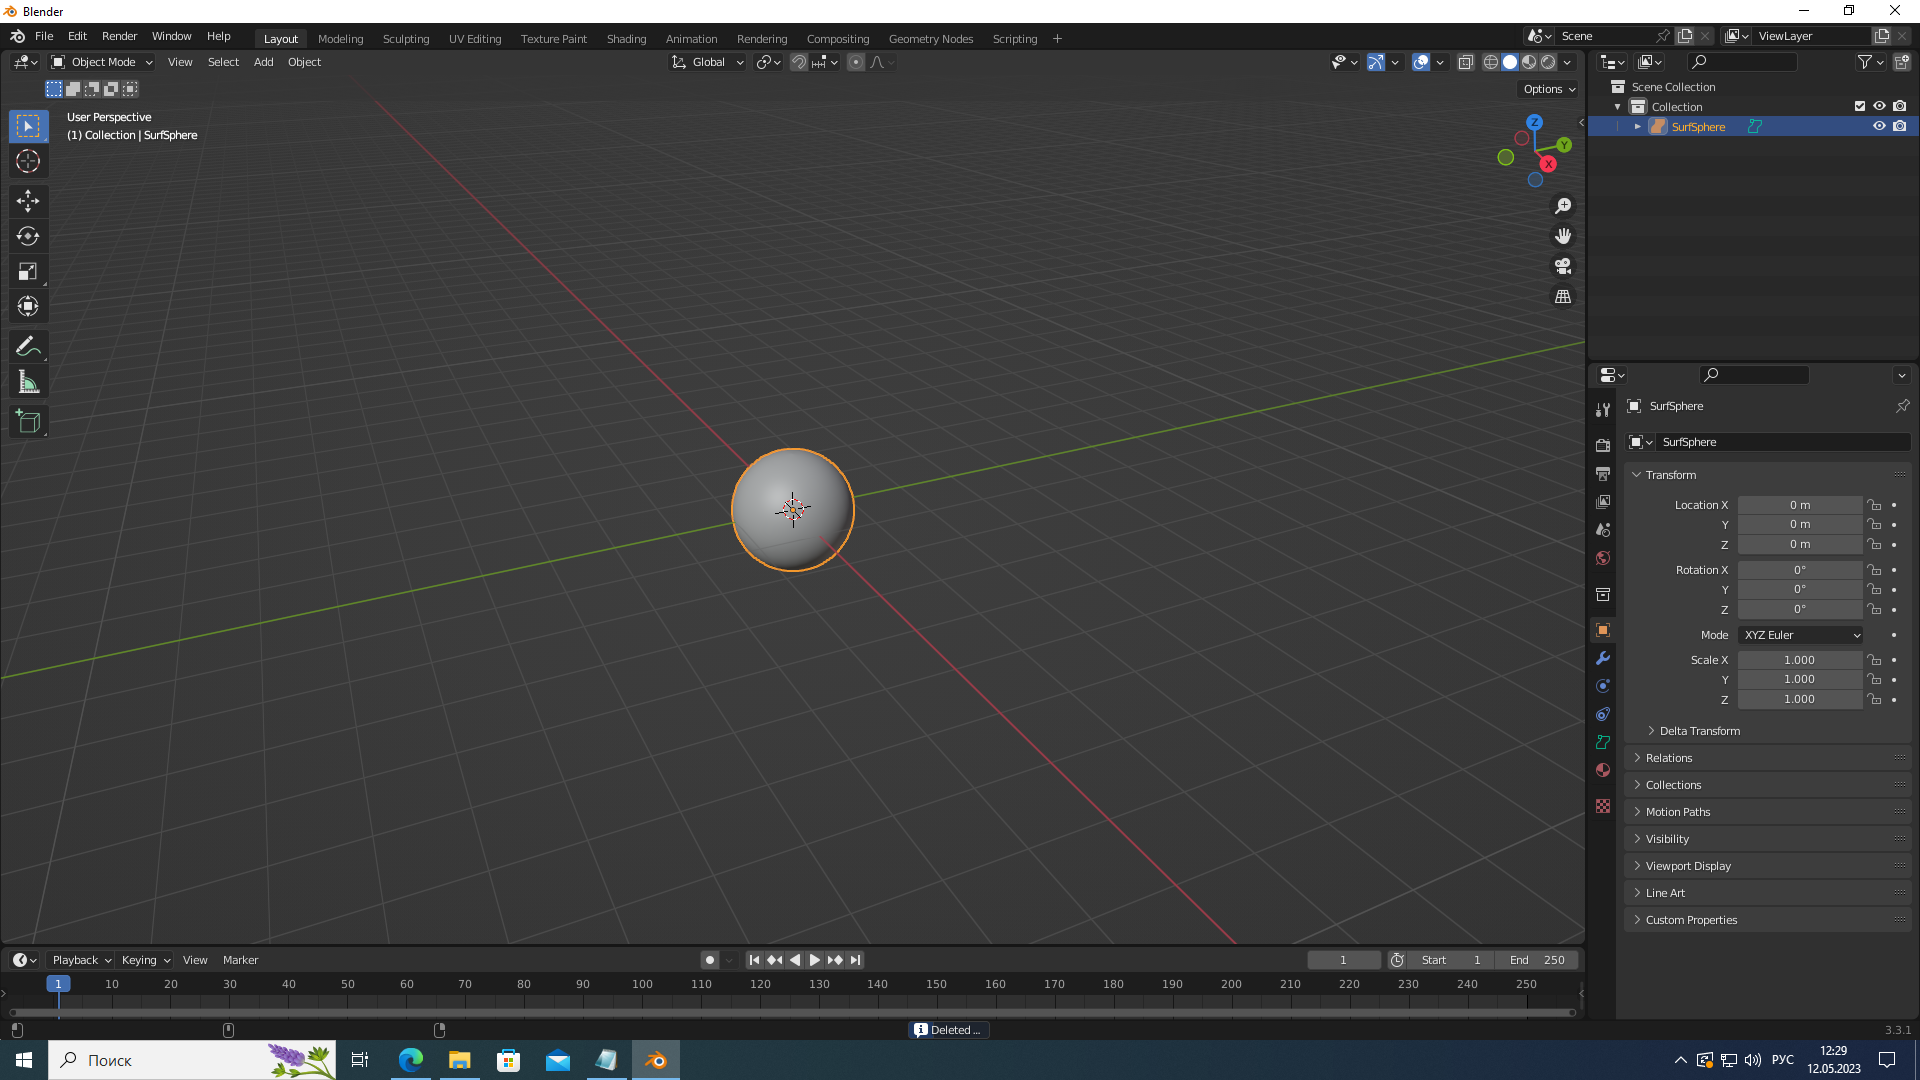Activate the 3D Cursor tool

coord(28,161)
